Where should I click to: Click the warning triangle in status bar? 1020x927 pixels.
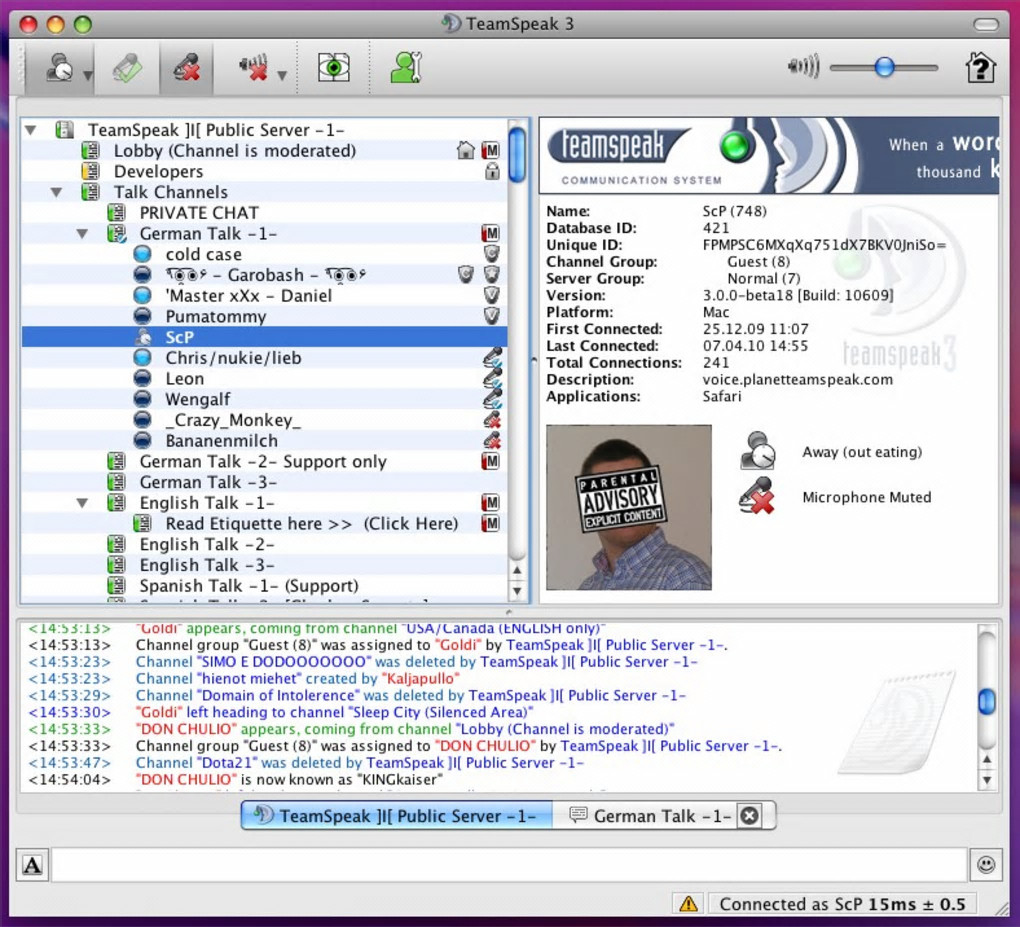click(x=688, y=904)
